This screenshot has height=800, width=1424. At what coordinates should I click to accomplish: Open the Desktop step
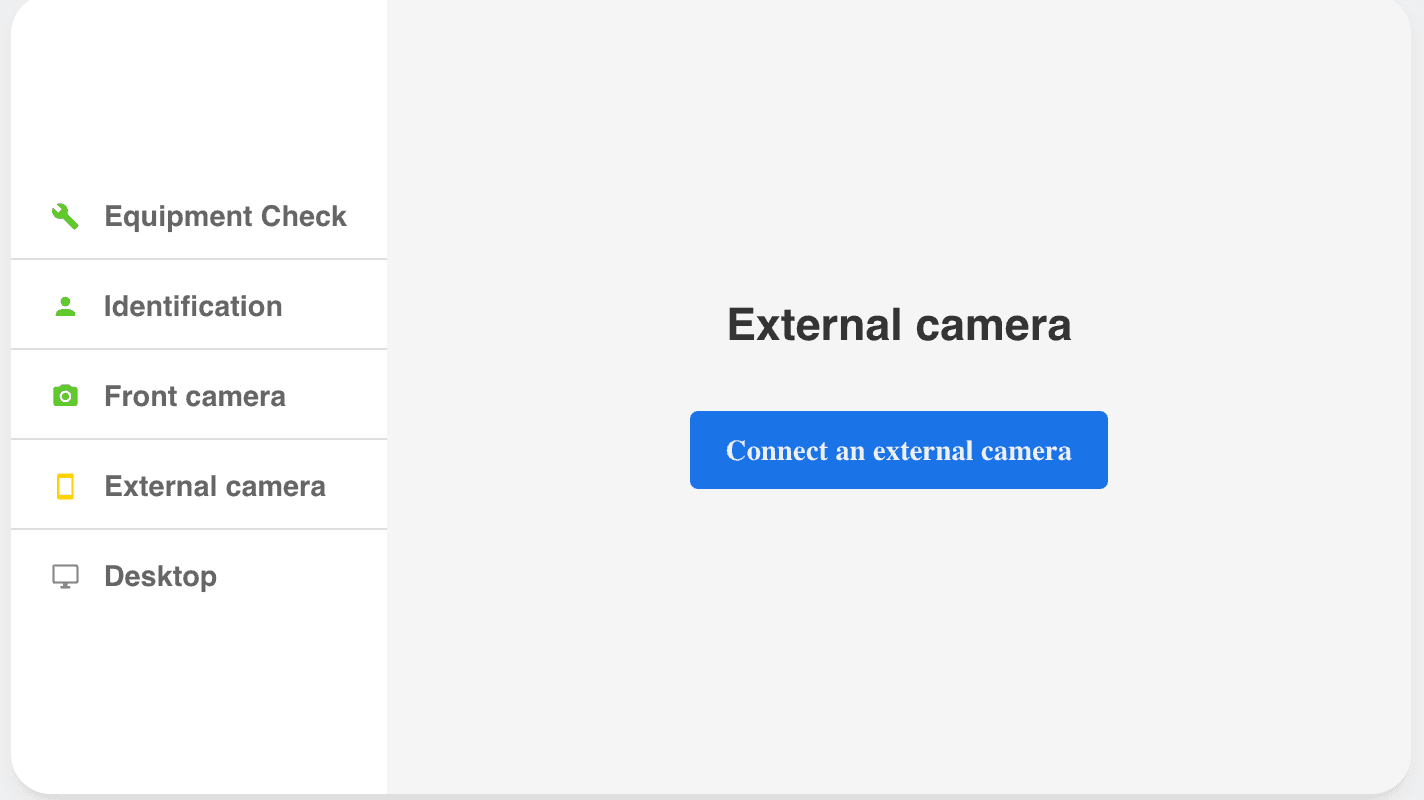(199, 576)
